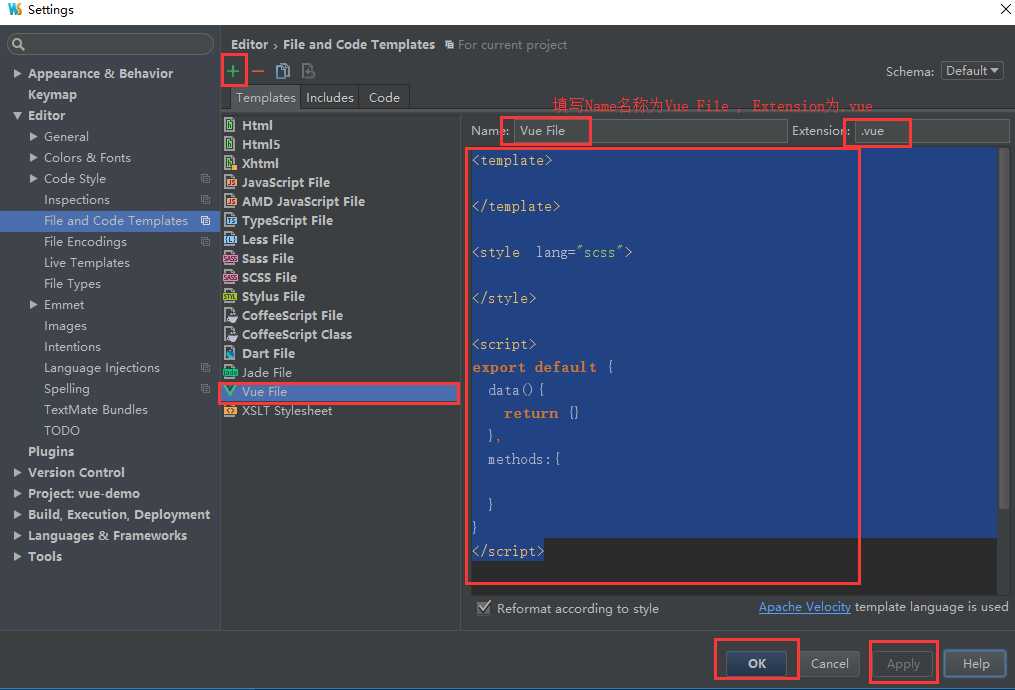
Task: Select the Sass File template icon
Action: click(x=230, y=258)
